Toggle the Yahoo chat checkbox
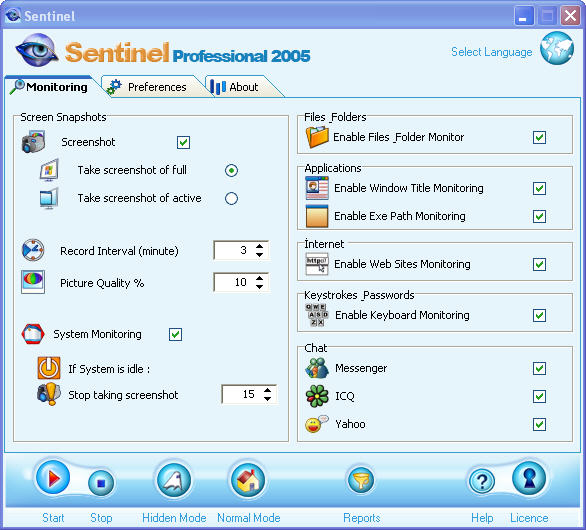Viewport: 586px width, 530px height. tap(539, 424)
